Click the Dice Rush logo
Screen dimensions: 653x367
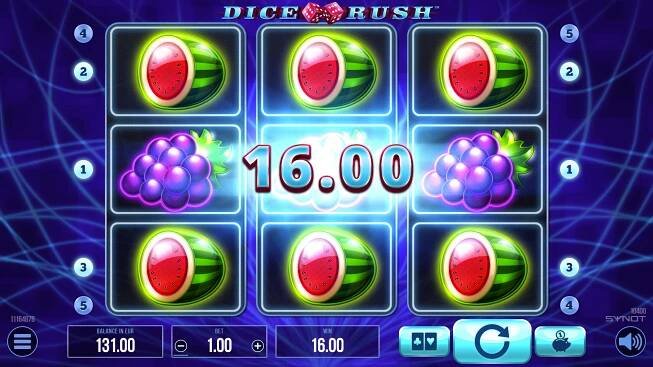pos(328,12)
